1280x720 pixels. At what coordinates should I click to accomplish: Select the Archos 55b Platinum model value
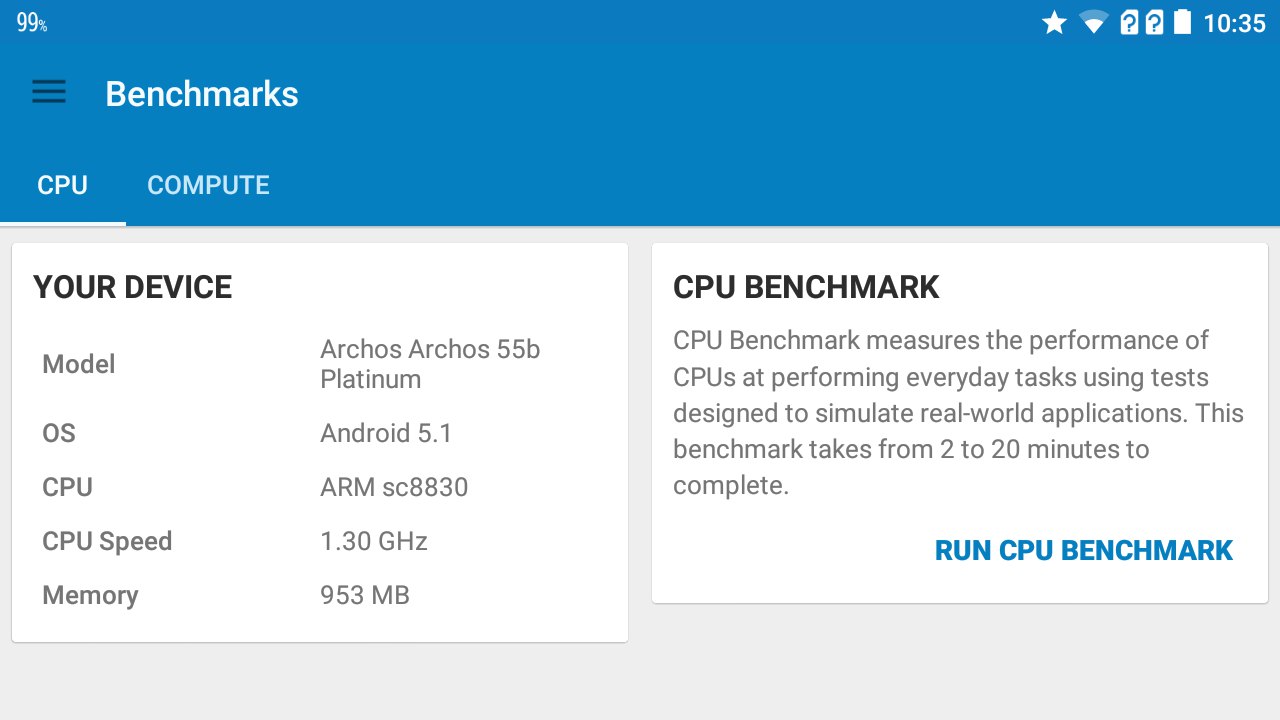(430, 364)
